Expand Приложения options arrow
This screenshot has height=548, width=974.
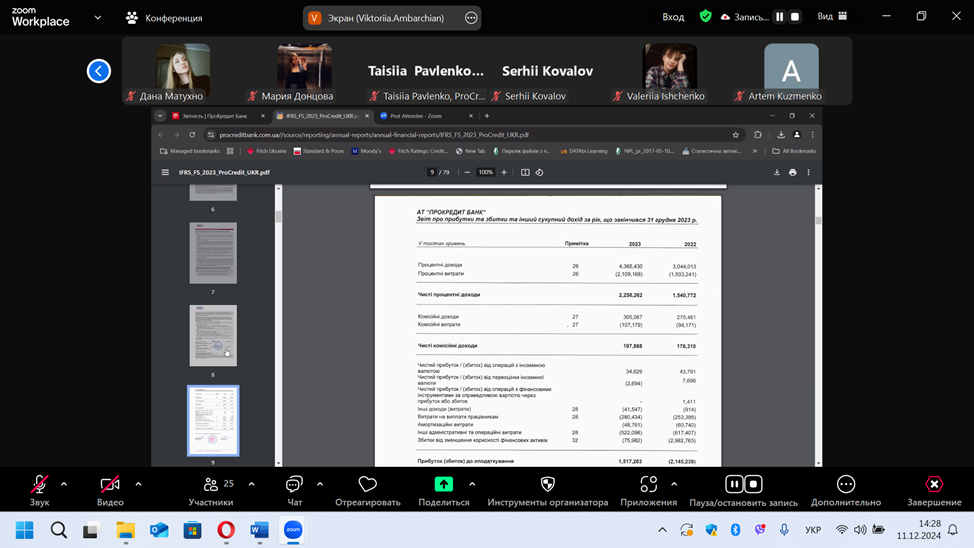(674, 484)
